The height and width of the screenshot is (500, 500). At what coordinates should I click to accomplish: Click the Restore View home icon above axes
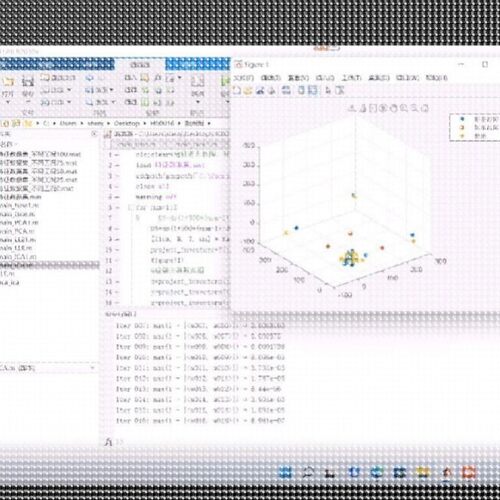pos(425,108)
